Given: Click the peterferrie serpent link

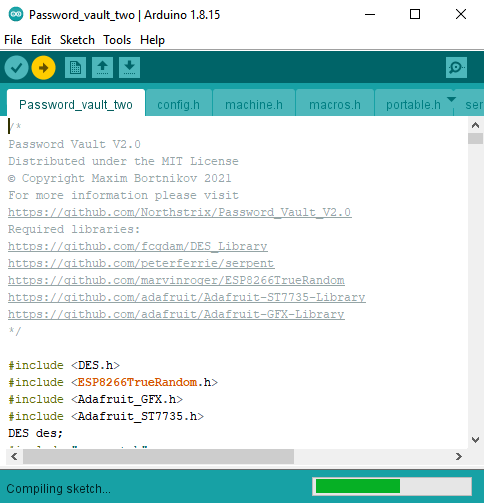Looking at the screenshot, I should coord(141,263).
